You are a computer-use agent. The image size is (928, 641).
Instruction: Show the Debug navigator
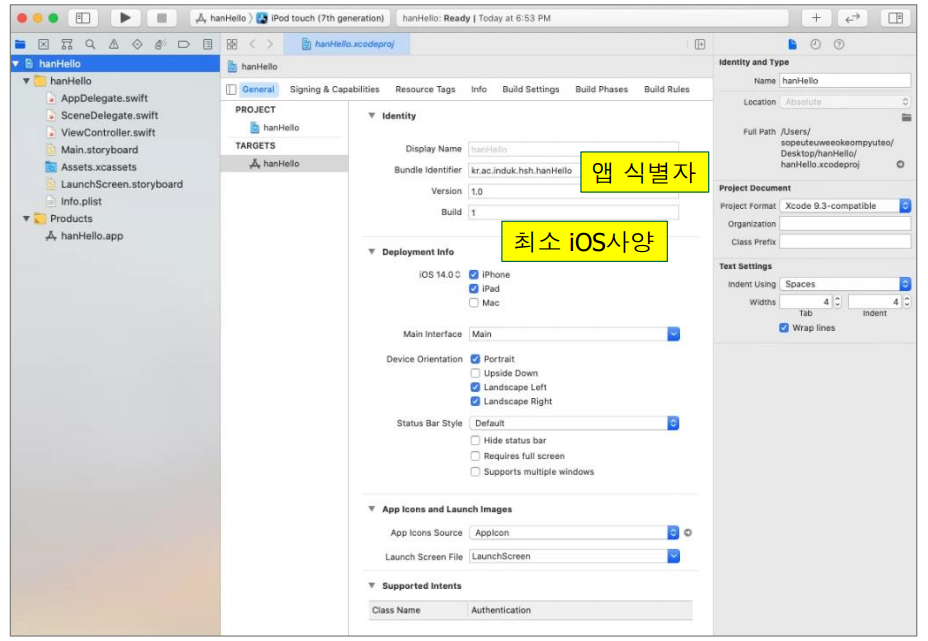(160, 44)
